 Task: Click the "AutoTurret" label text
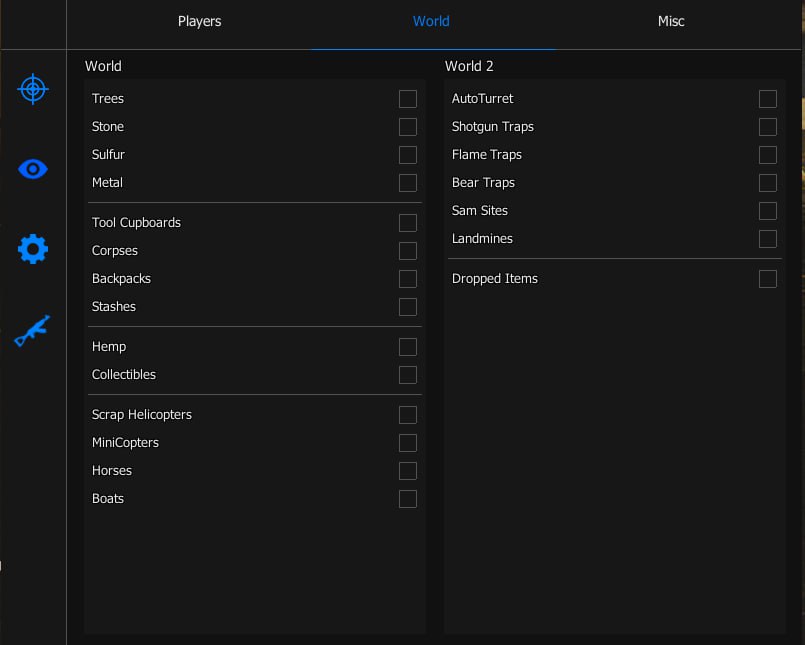tap(482, 99)
